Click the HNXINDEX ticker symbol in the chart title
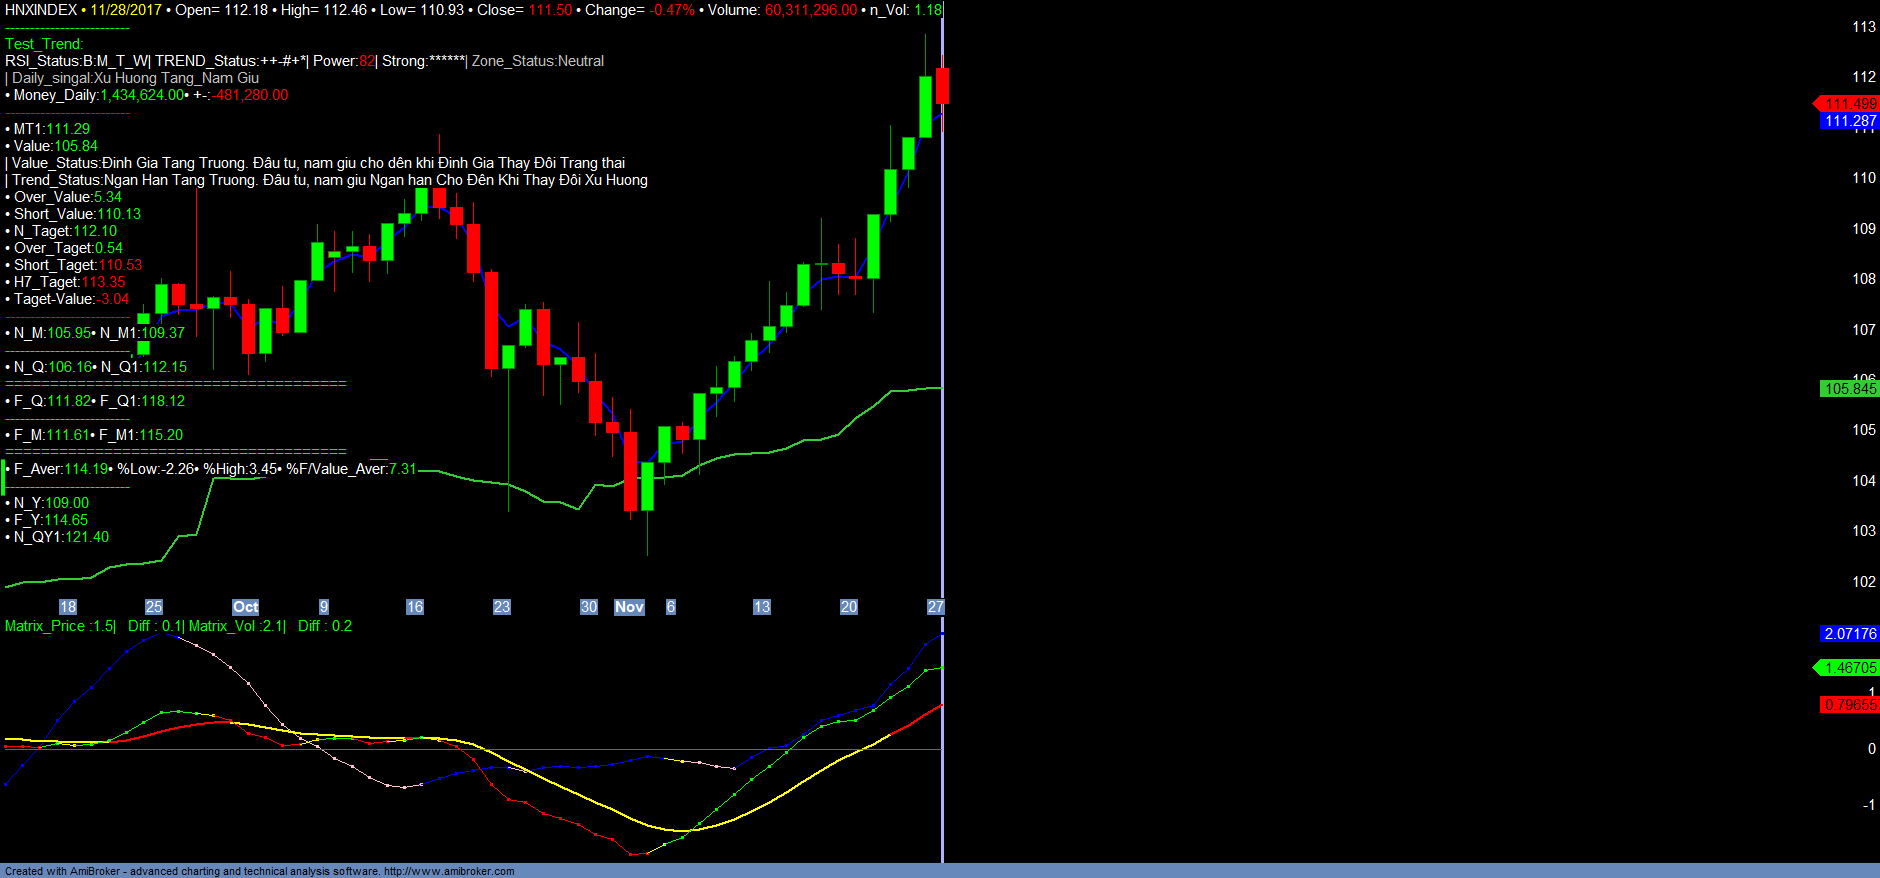The image size is (1880, 878). tap(41, 10)
